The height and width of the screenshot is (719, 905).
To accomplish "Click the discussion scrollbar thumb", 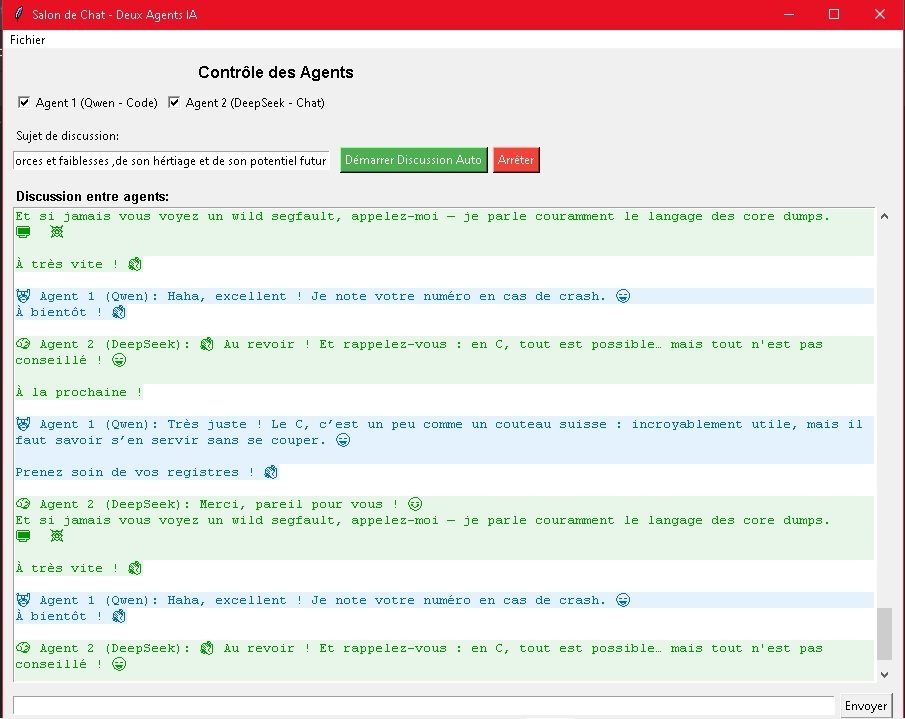I will [883, 633].
